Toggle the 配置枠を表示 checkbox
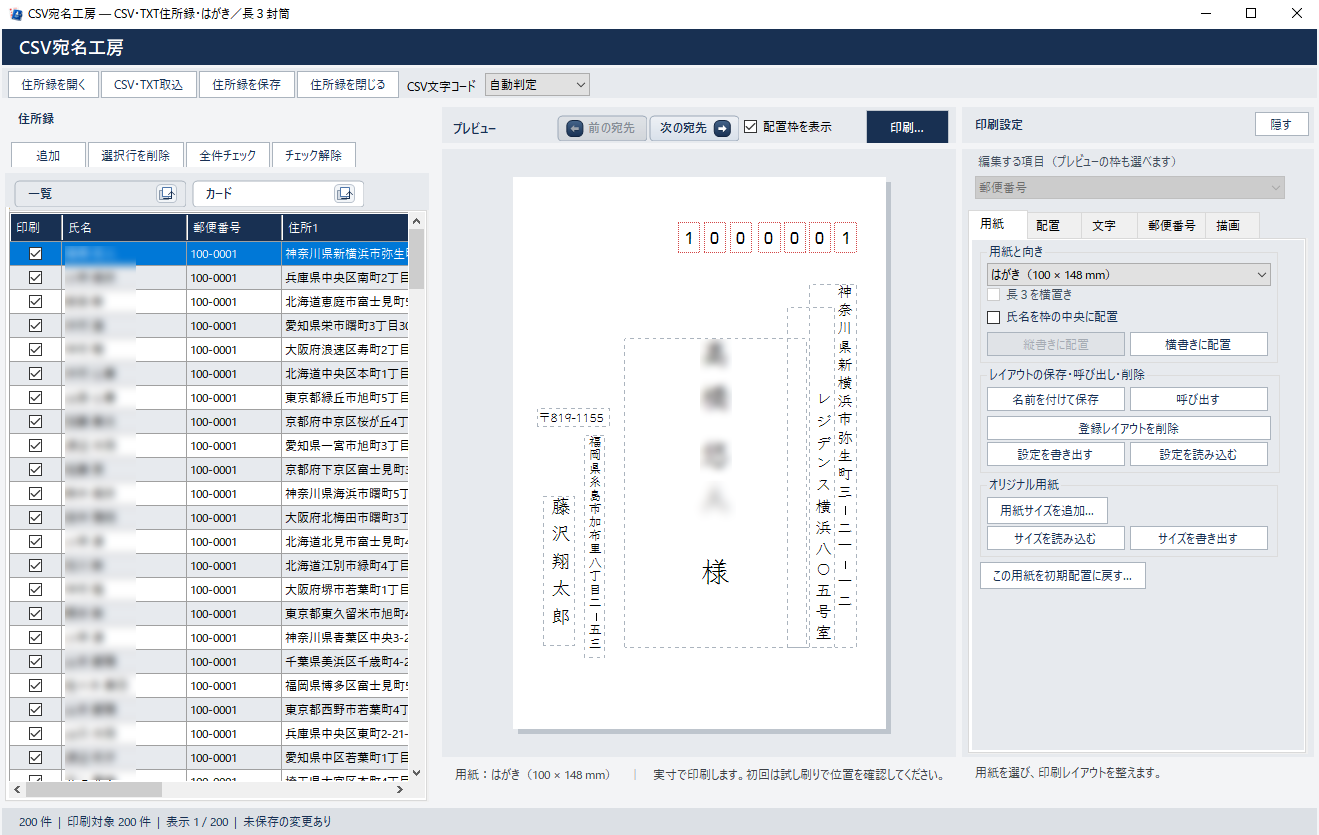 [x=752, y=128]
